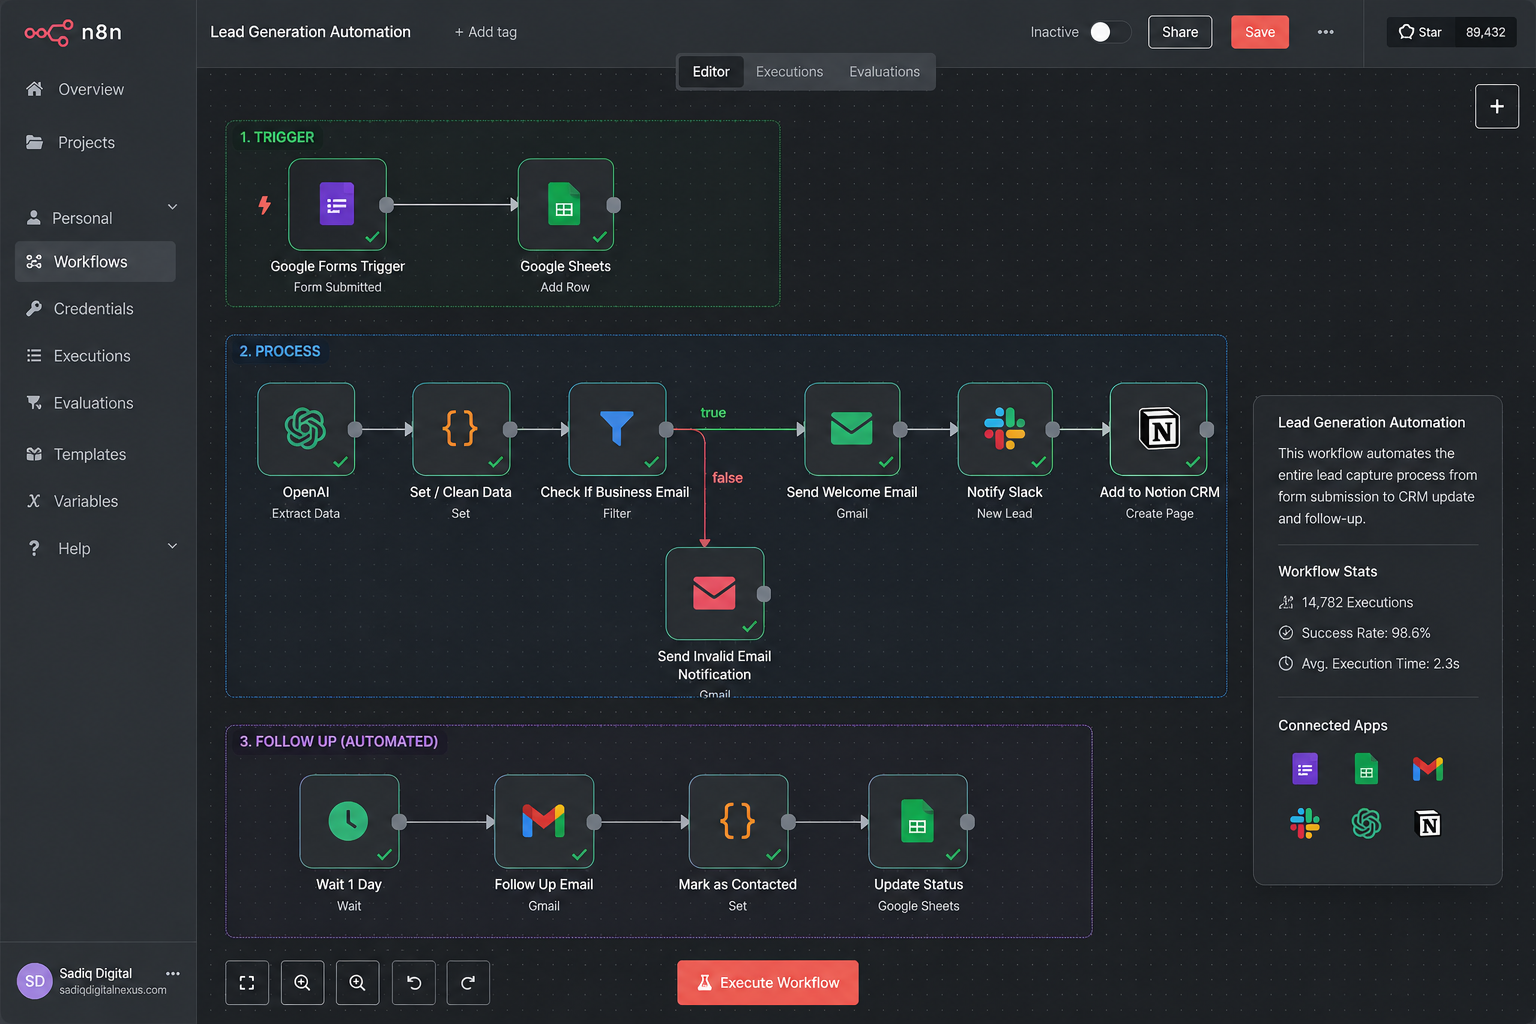Click the SD user avatar
This screenshot has width=1536, height=1024.
(35, 981)
